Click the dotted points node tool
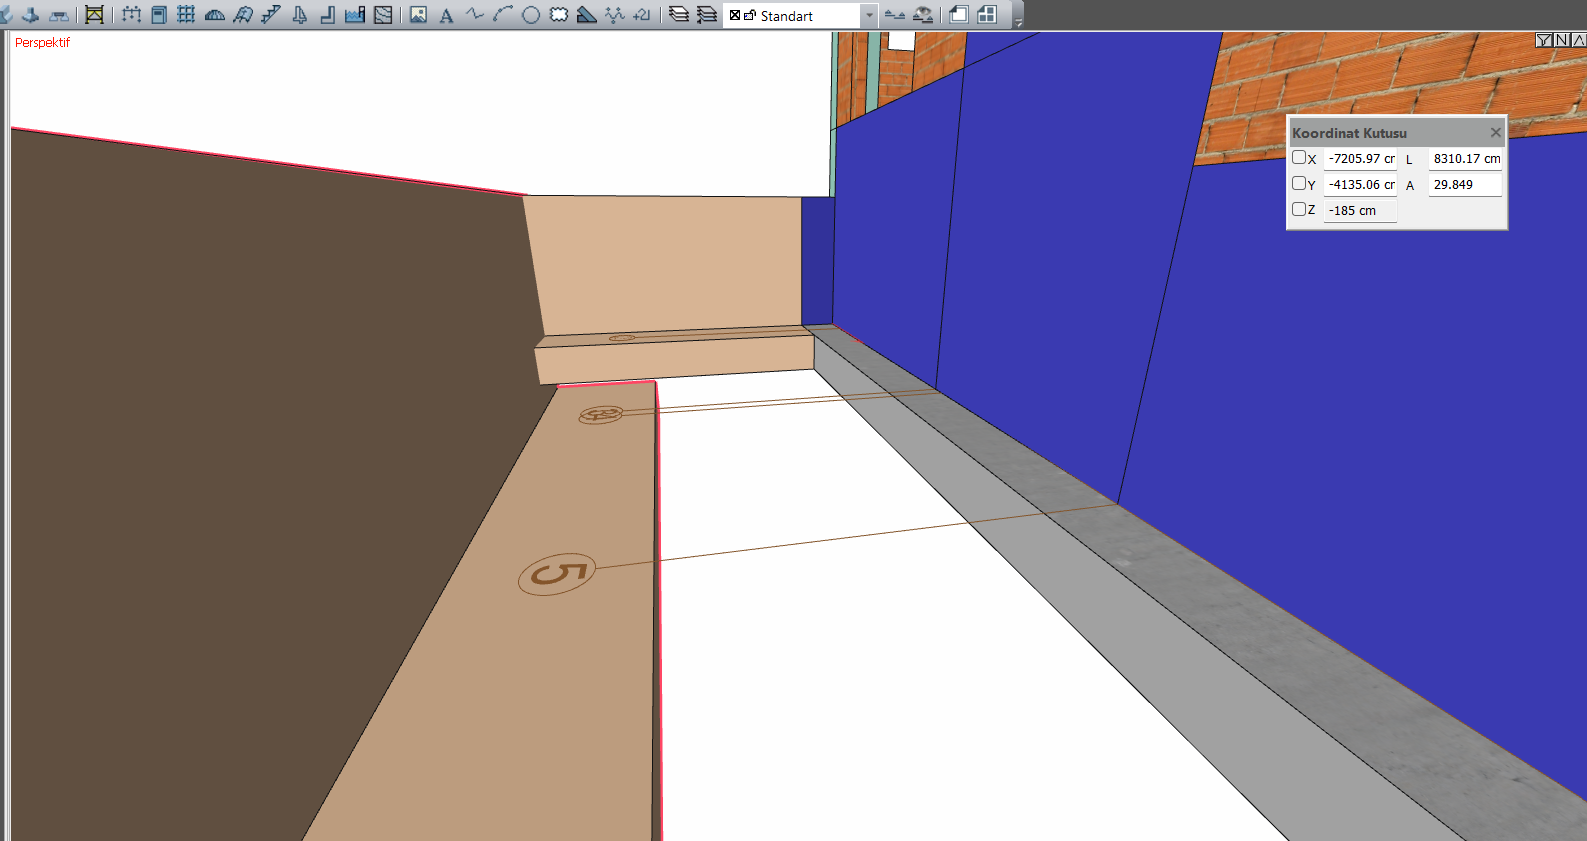 point(614,15)
